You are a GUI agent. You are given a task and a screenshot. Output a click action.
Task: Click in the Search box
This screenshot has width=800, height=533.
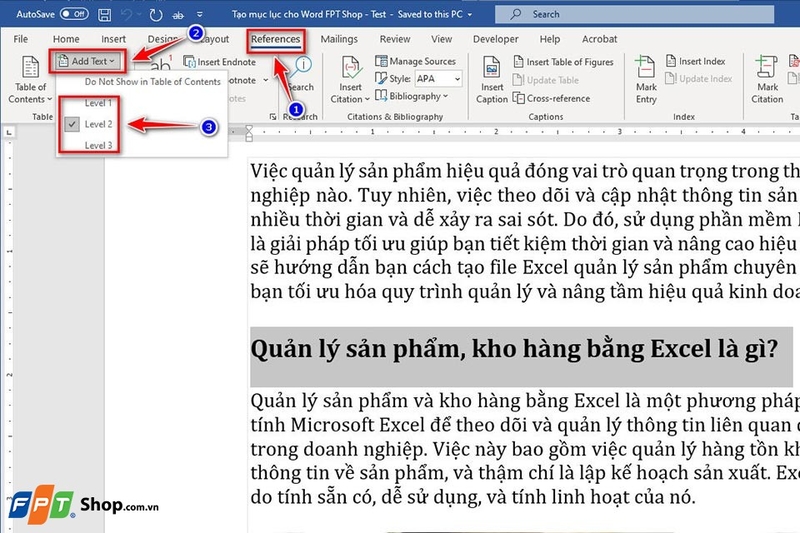tap(635, 14)
